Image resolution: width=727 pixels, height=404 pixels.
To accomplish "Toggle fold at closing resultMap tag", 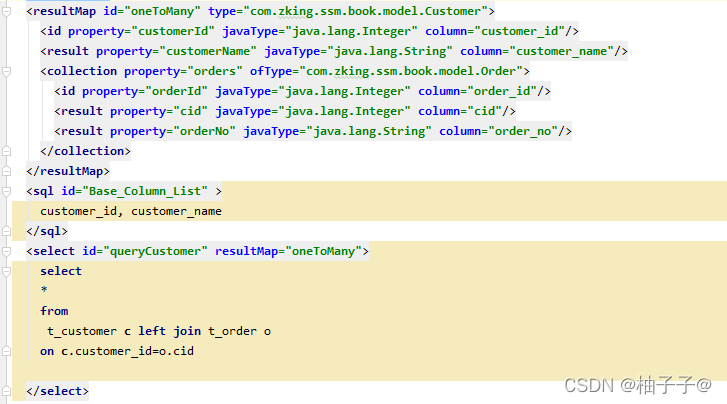I will tap(6, 171).
